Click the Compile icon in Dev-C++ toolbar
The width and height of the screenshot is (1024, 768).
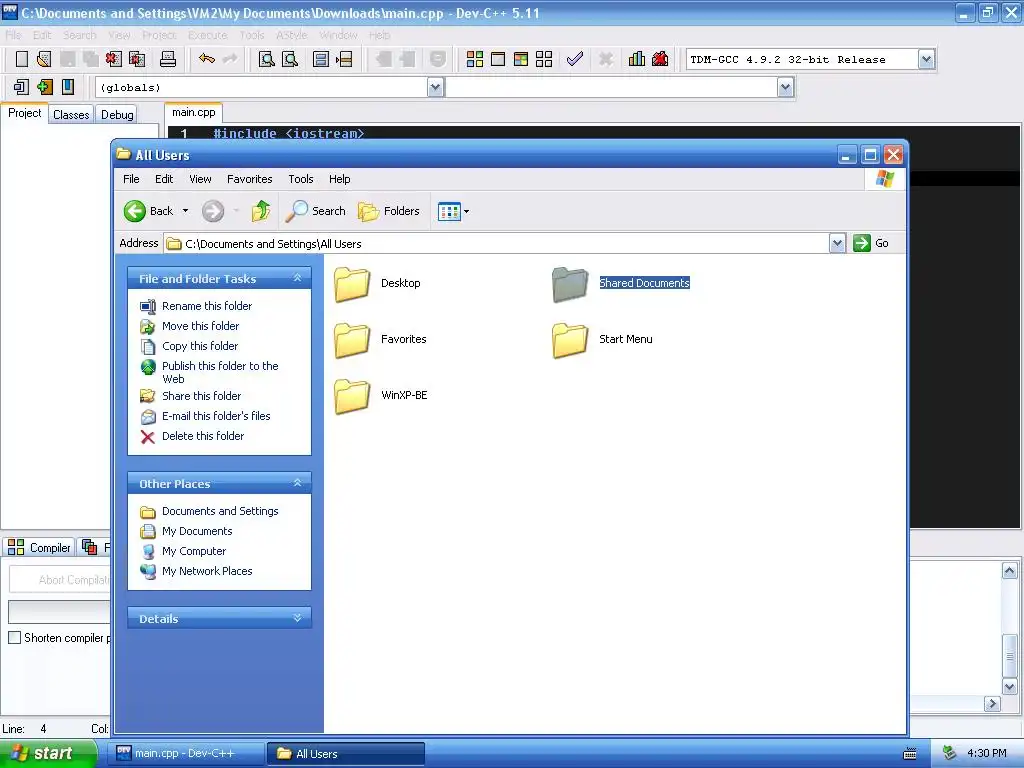point(475,59)
